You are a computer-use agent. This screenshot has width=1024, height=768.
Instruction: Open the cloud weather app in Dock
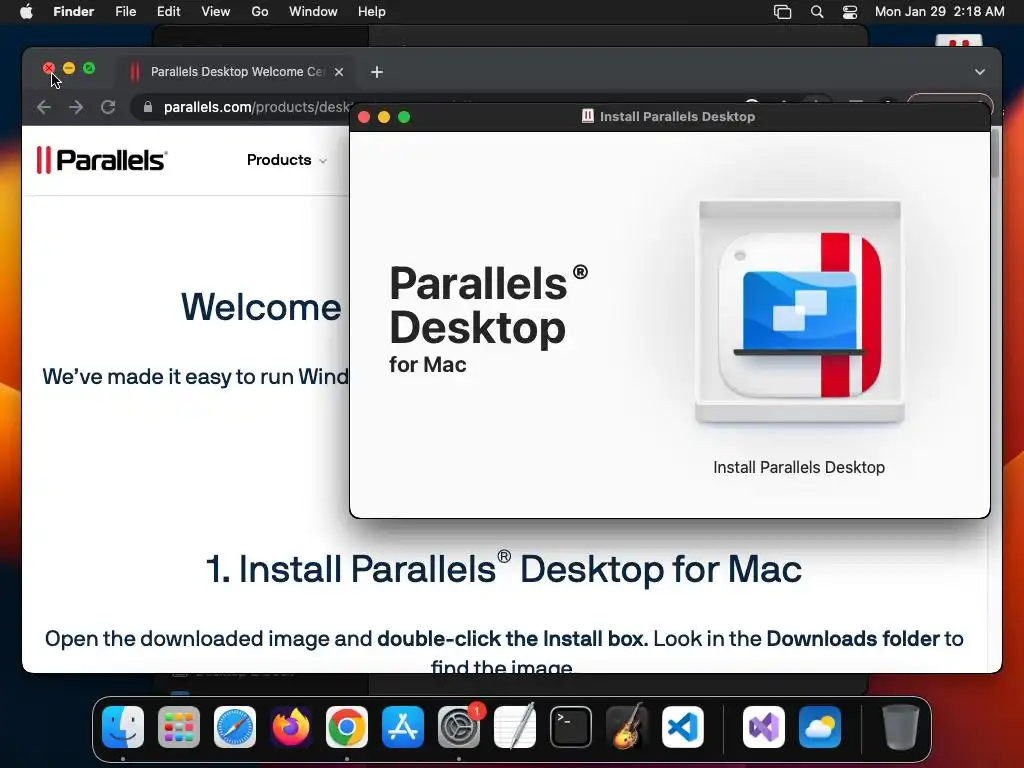click(x=820, y=727)
